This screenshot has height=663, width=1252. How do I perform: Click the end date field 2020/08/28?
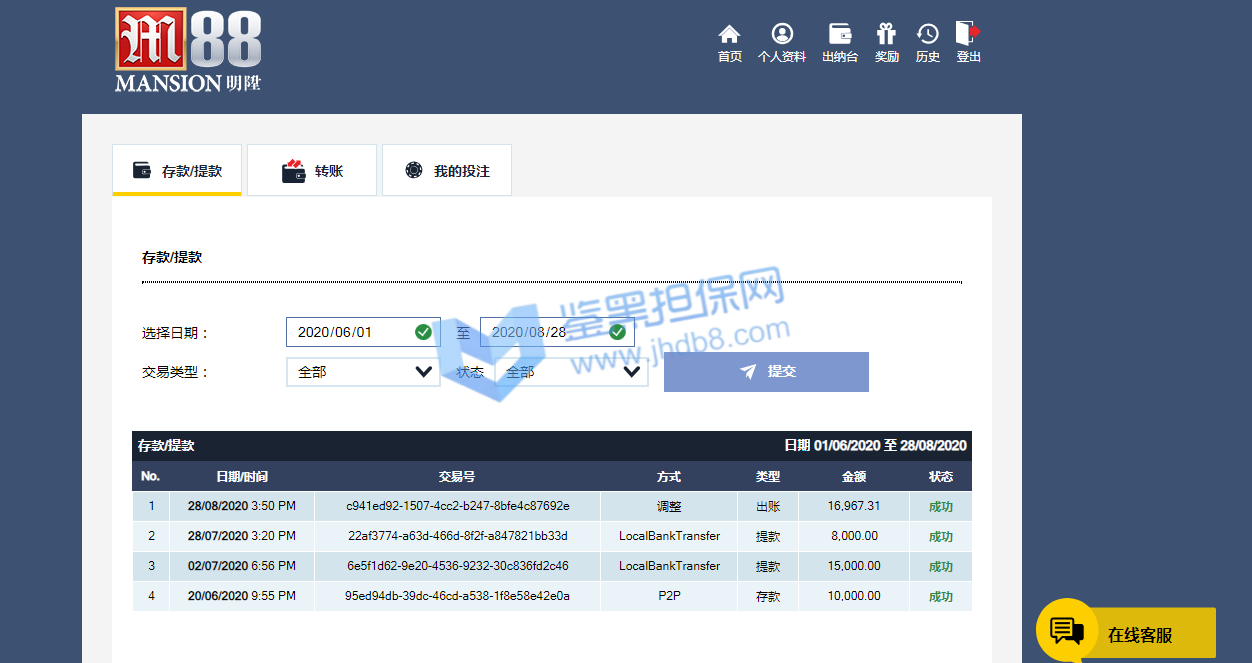click(x=545, y=332)
